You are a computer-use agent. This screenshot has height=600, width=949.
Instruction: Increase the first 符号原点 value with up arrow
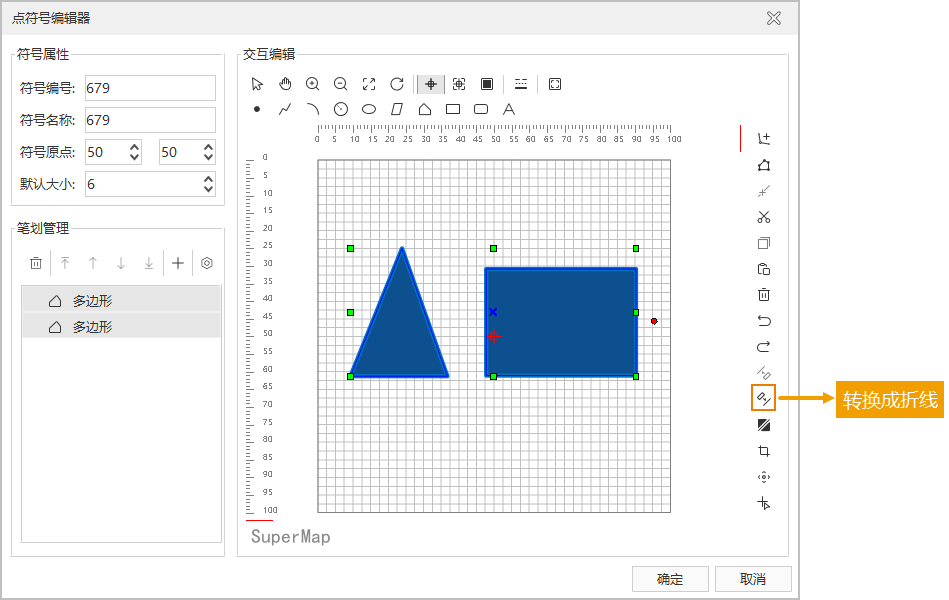(x=135, y=146)
